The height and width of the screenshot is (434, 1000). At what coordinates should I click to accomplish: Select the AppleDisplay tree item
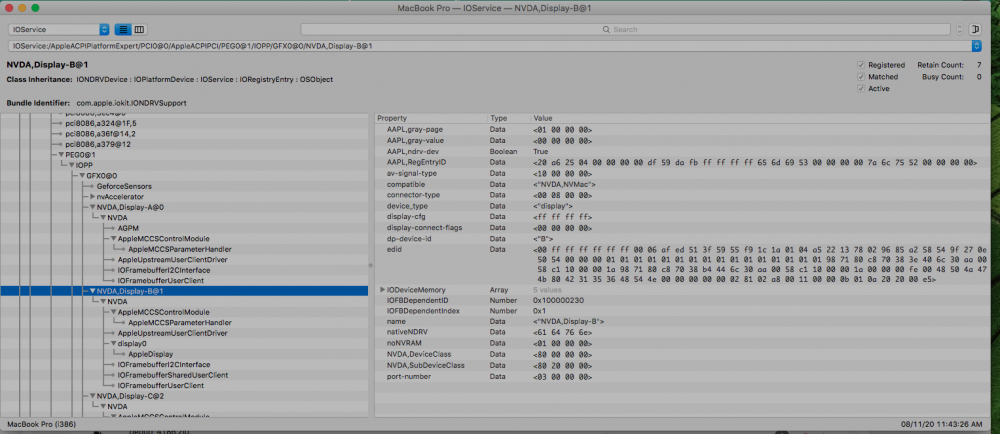153,354
